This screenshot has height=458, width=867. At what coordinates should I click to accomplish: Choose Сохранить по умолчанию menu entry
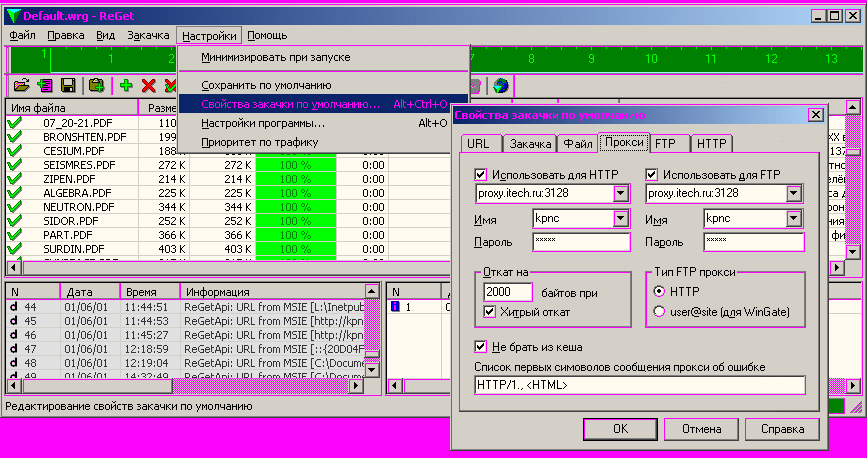[323, 86]
